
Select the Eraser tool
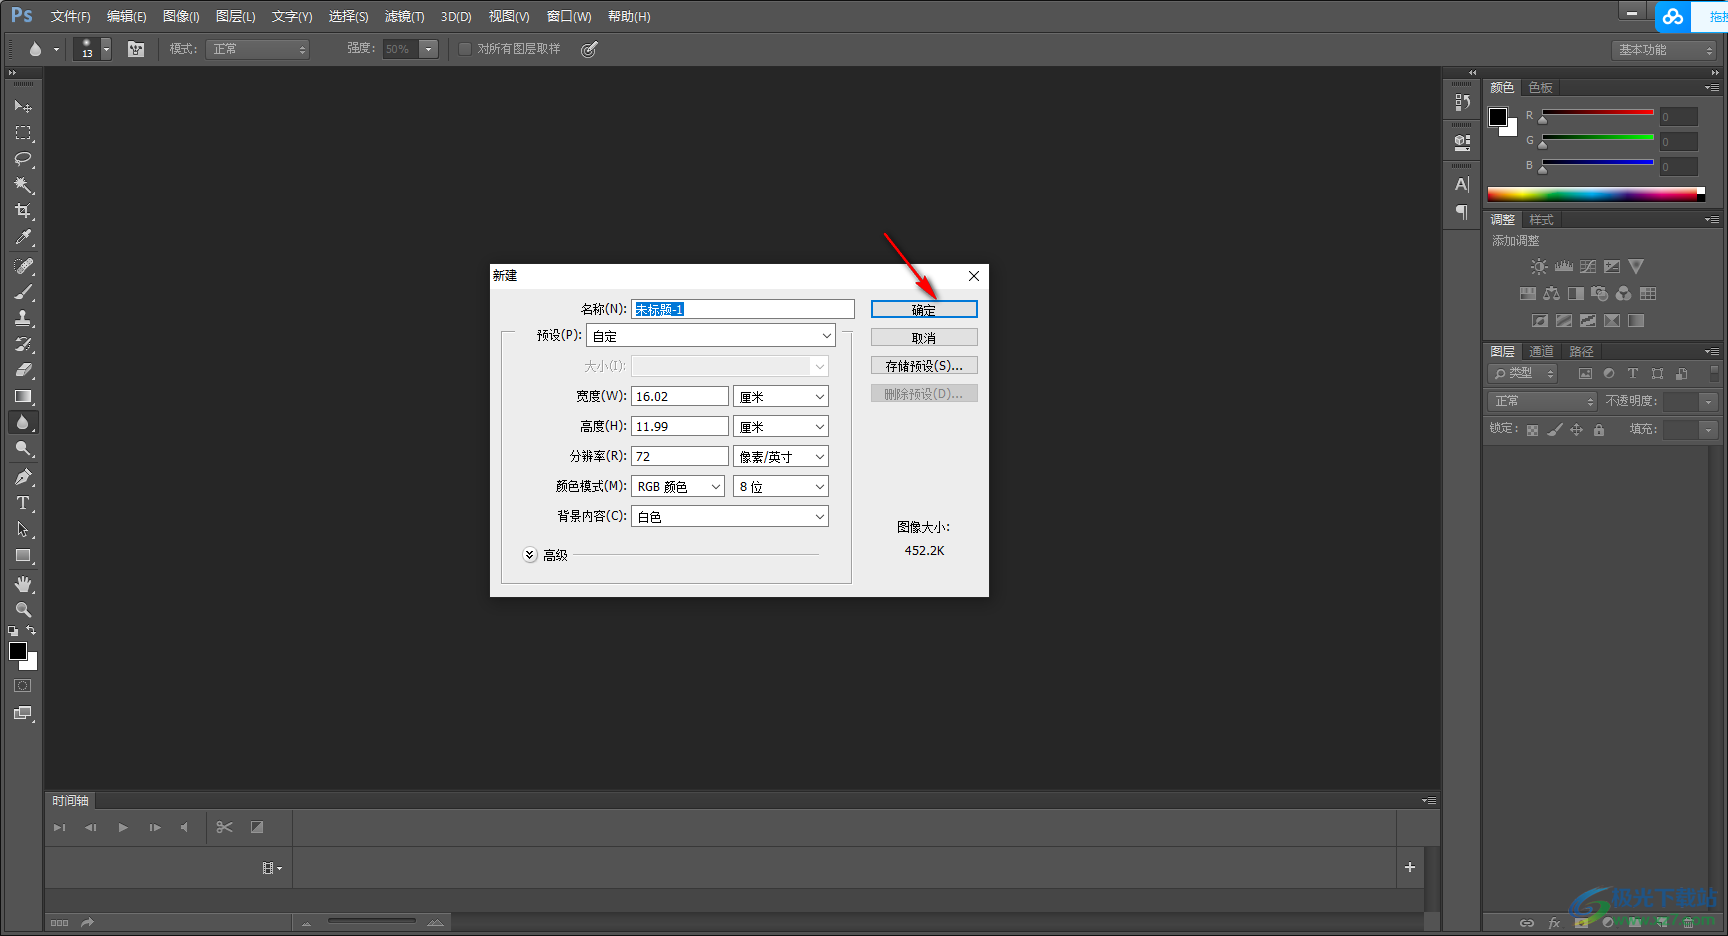[23, 370]
